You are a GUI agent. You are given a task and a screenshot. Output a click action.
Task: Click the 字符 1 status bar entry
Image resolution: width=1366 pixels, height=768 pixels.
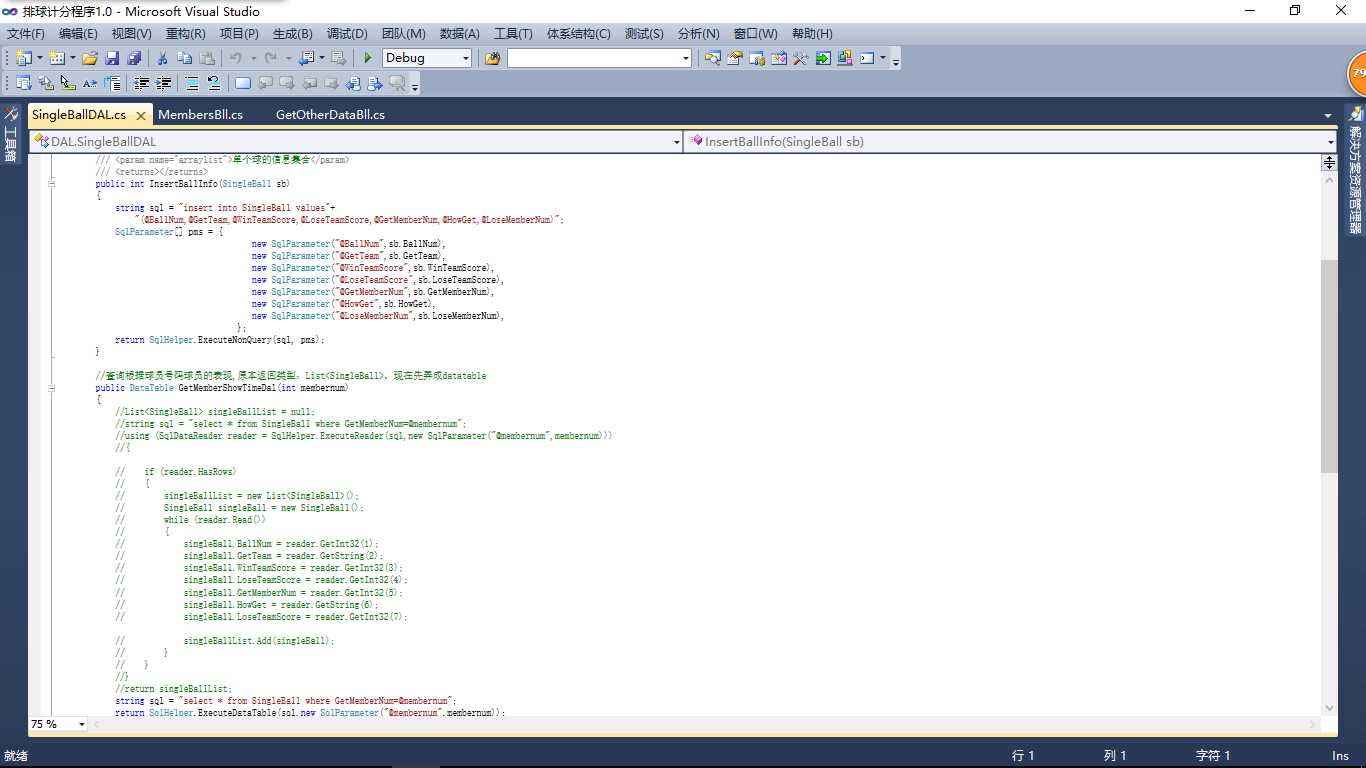click(1213, 756)
